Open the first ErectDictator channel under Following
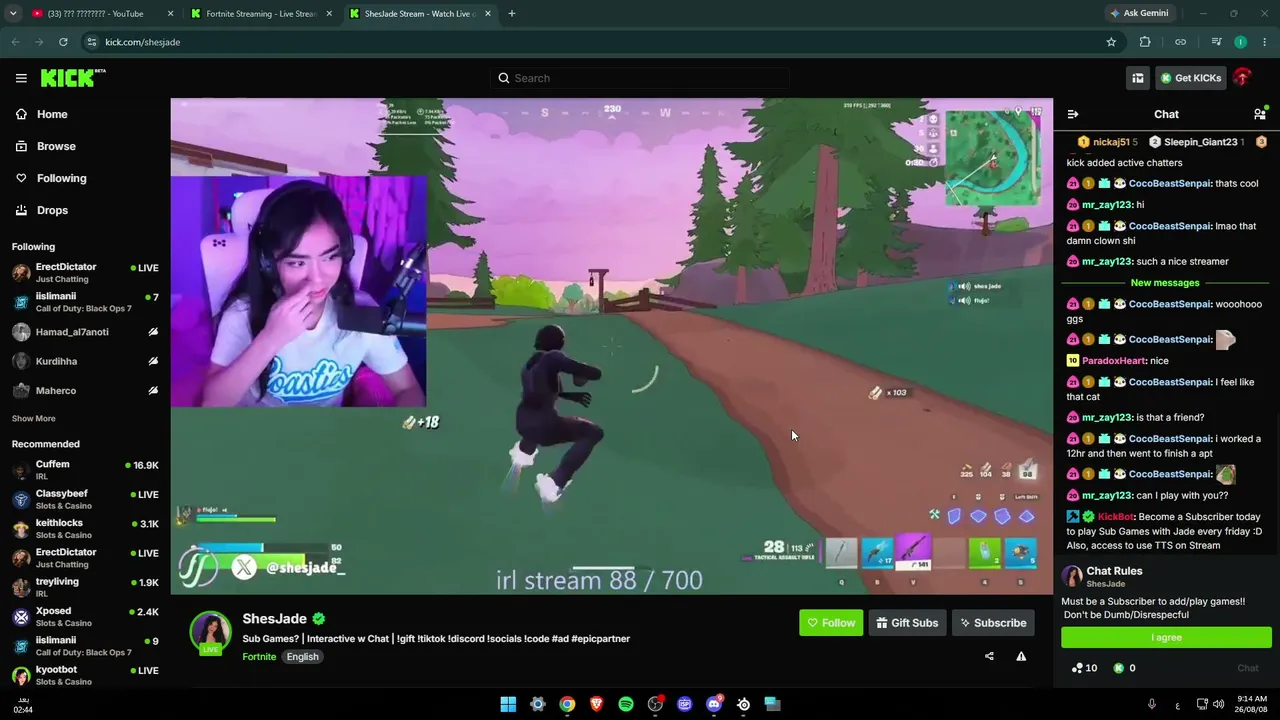 pyautogui.click(x=84, y=272)
